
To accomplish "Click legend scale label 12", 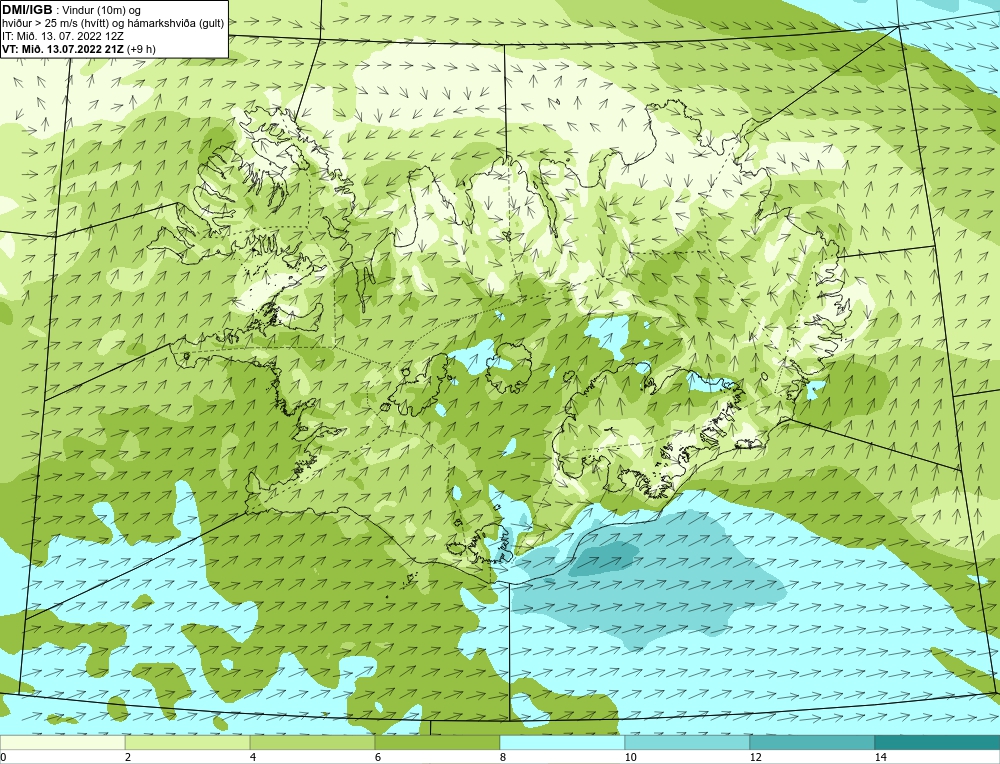I will tap(755, 757).
